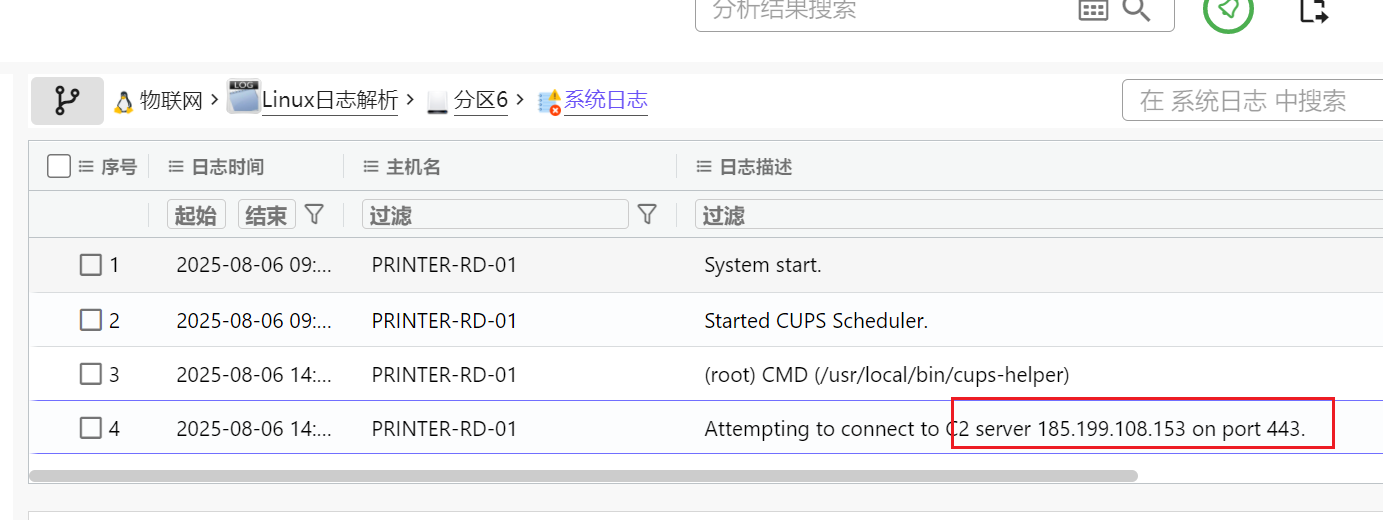Click the 结束 end time button
Screen dimensions: 1383x520
266,215
